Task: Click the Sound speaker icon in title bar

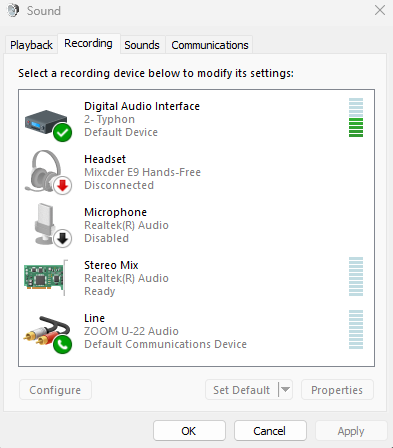Action: point(13,10)
